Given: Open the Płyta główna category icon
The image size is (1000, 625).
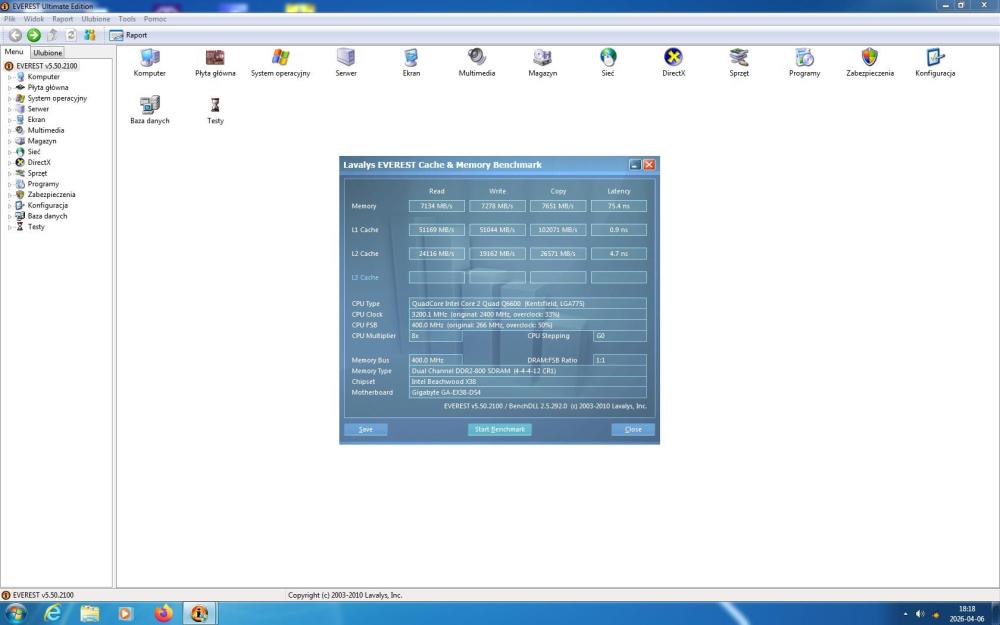Looking at the screenshot, I should pyautogui.click(x=215, y=58).
